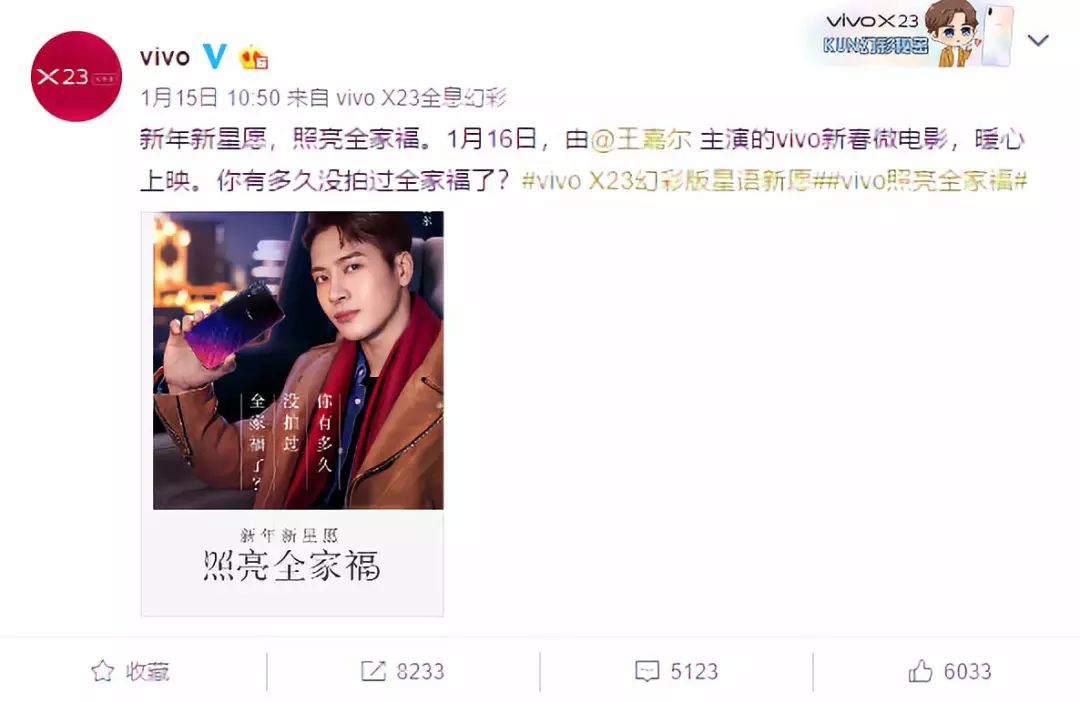Open the vivo account name link
Viewport: 1080px width, 703px height.
(x=165, y=57)
